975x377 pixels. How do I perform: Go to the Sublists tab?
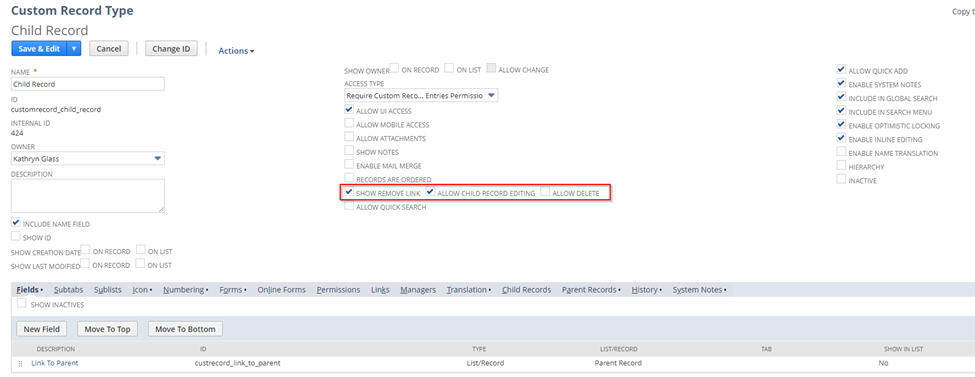tap(108, 290)
